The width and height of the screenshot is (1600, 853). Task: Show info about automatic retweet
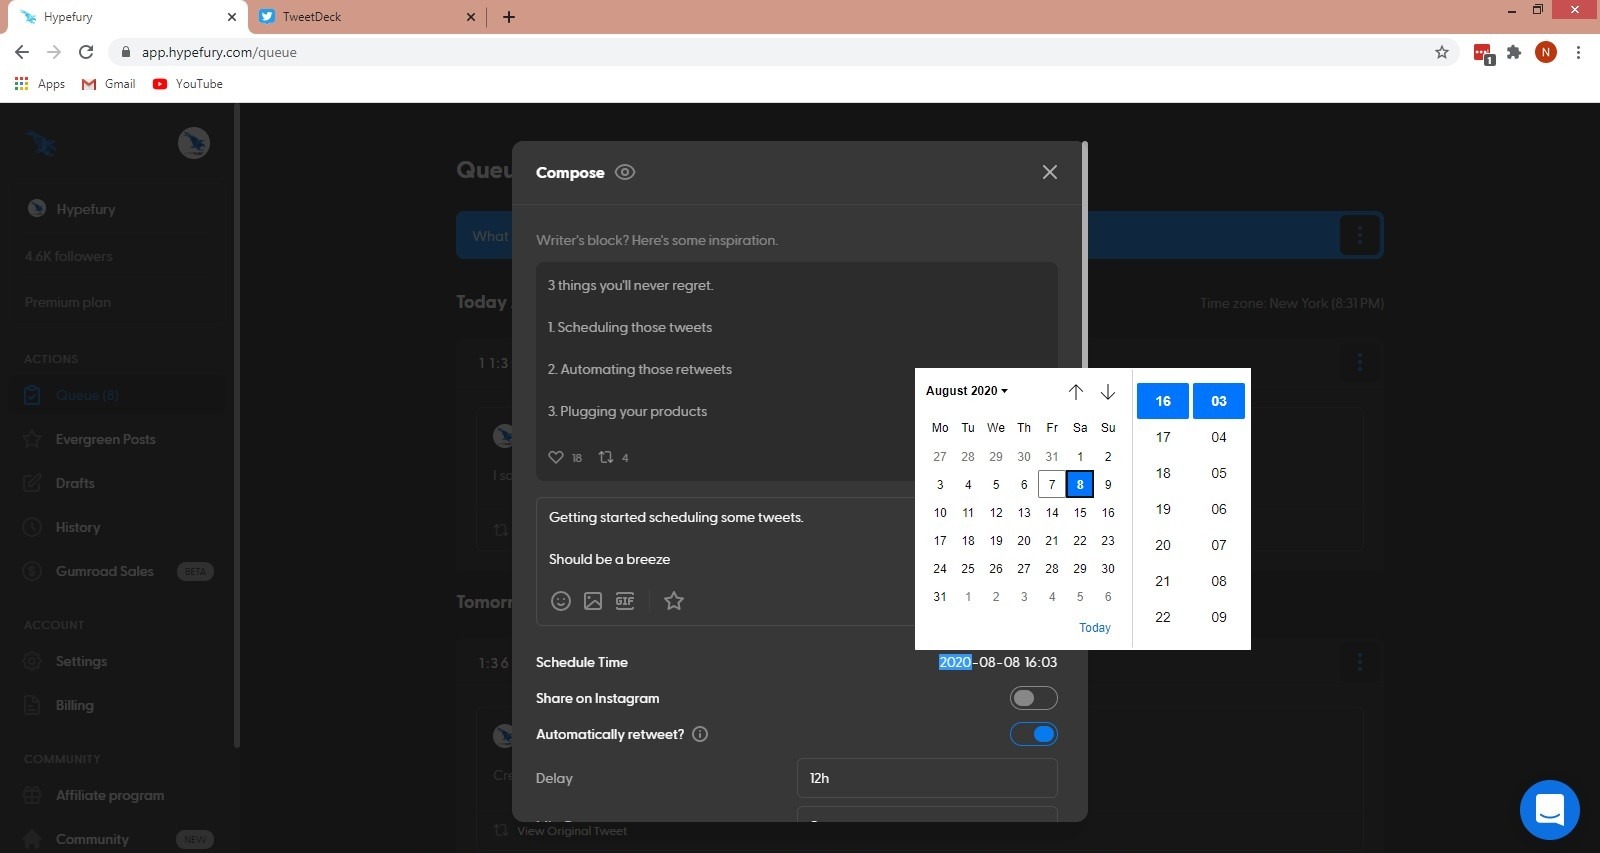click(700, 734)
